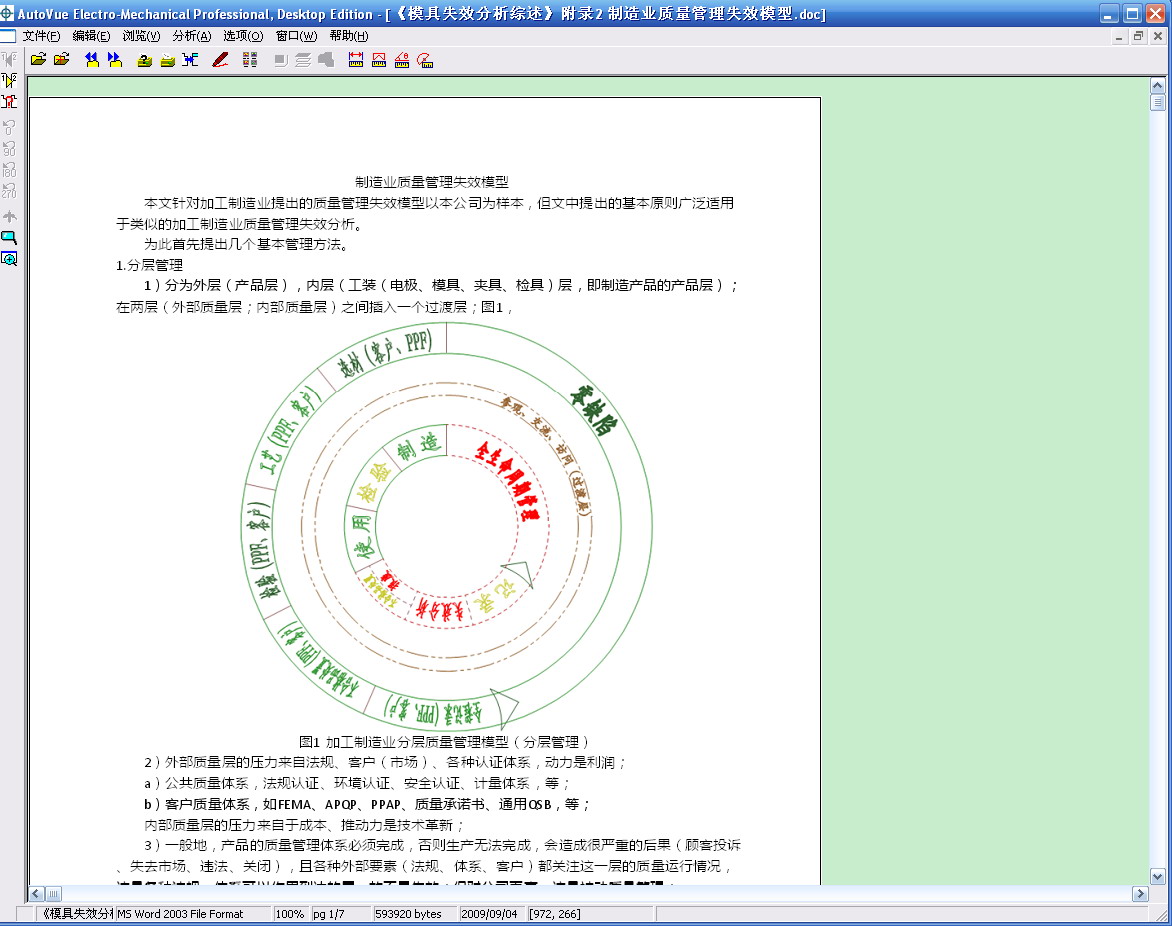Minimize the inner document window
Viewport: 1172px width, 926px height.
pyautogui.click(x=1119, y=36)
